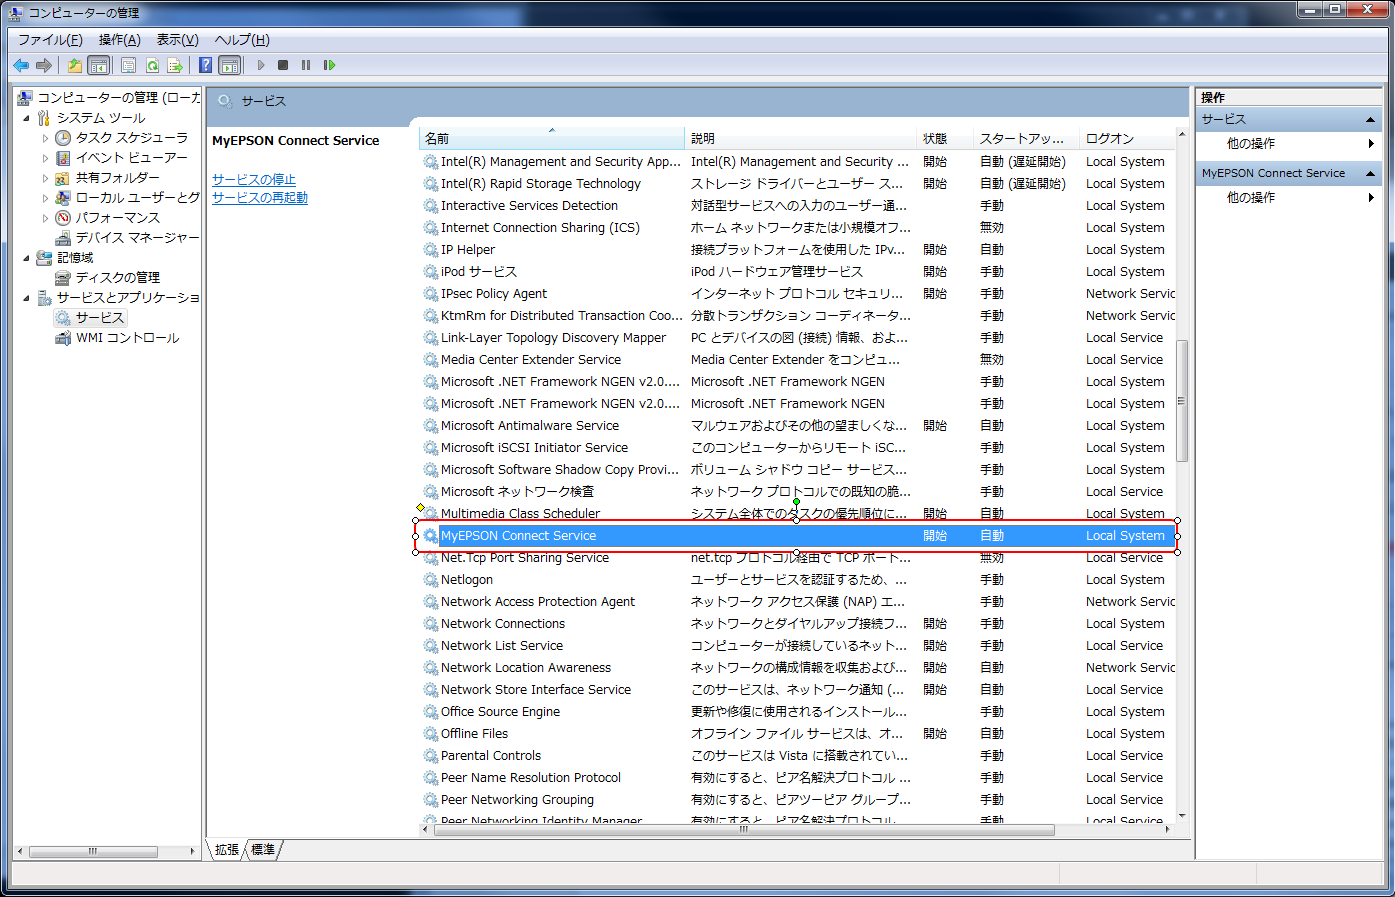The width and height of the screenshot is (1395, 897).
Task: Select デバイス マネージャー in the tree
Action: (x=137, y=237)
